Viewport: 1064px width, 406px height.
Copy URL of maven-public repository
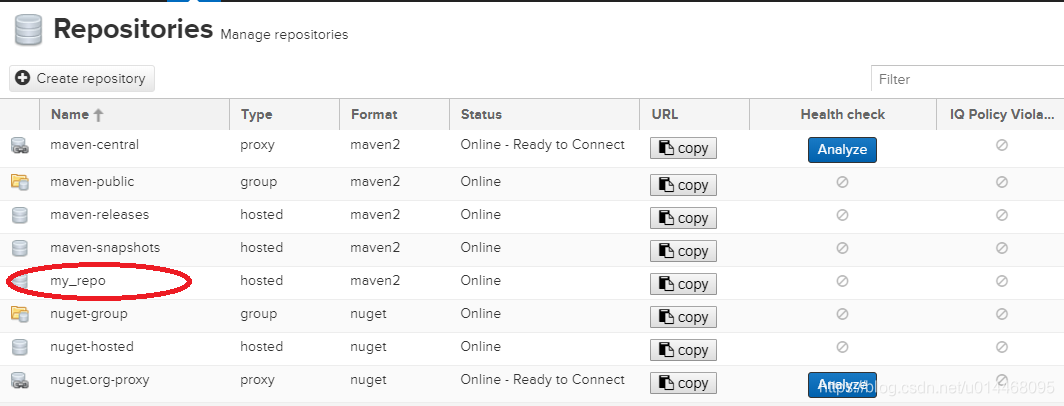point(683,185)
